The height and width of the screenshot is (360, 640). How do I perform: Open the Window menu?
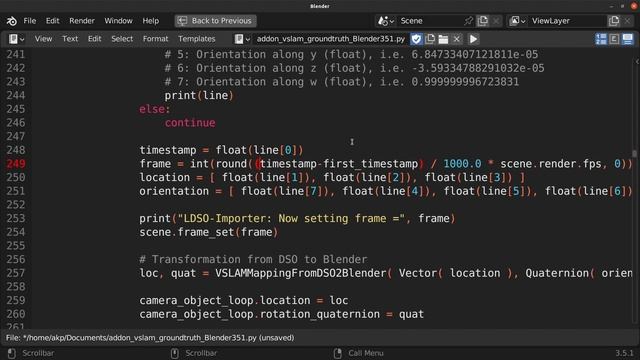118,21
